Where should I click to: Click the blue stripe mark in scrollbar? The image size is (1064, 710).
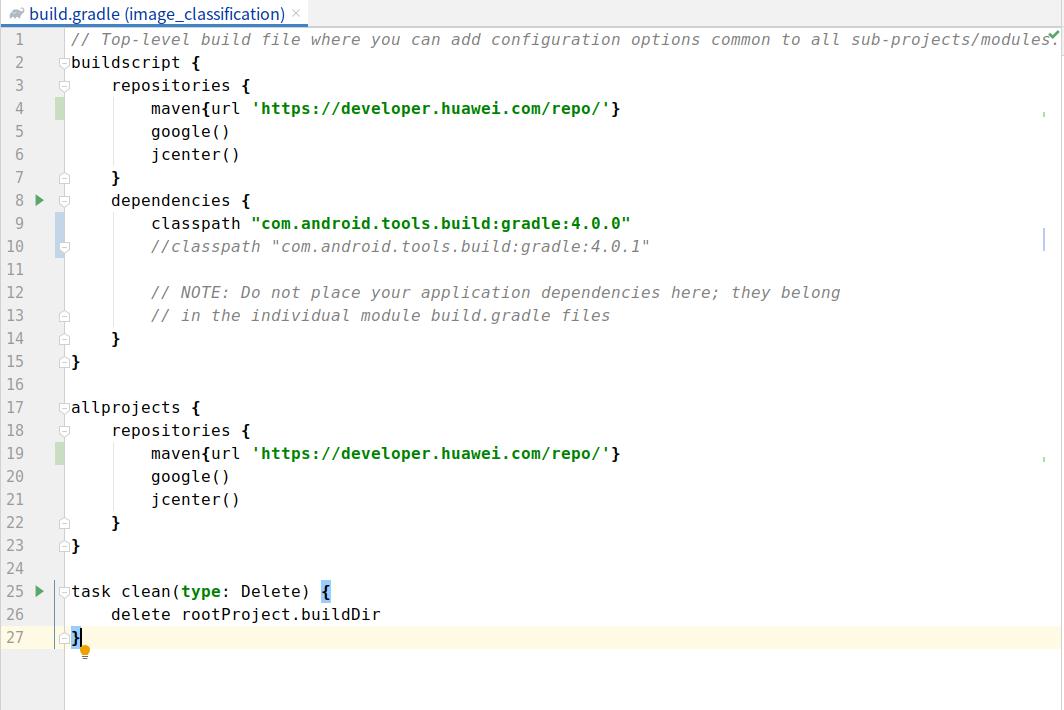(x=1044, y=238)
